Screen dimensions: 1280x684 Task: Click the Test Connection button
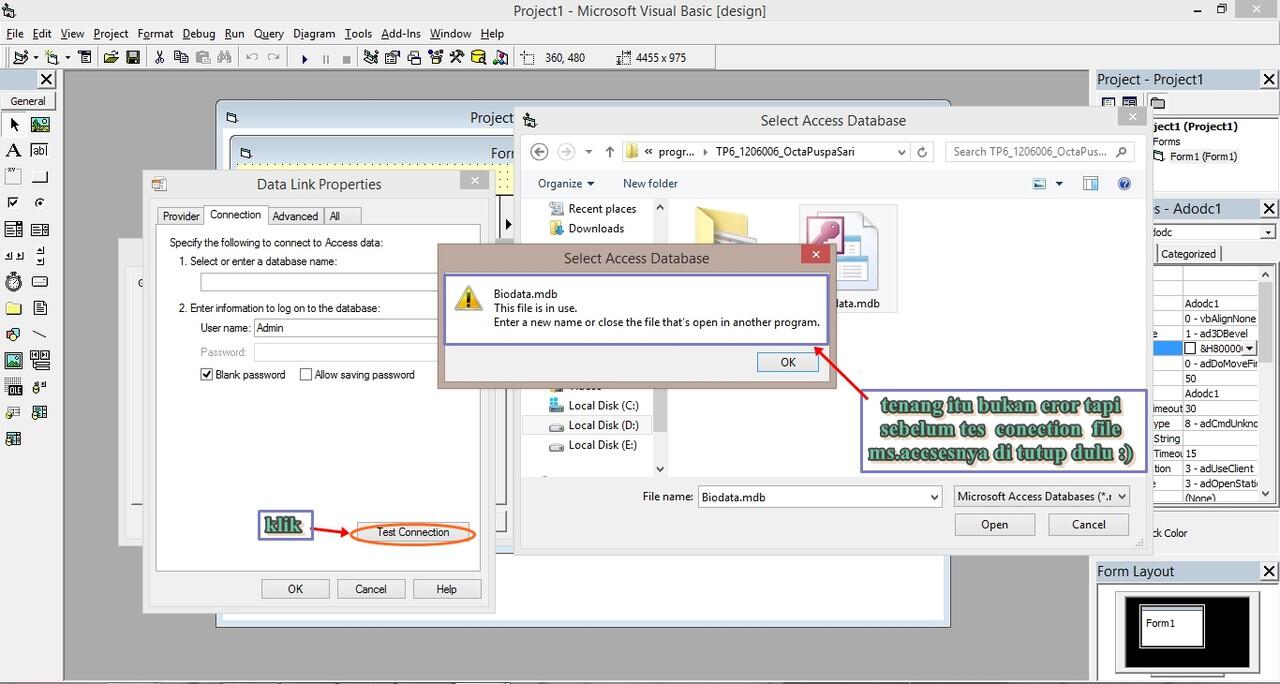412,533
